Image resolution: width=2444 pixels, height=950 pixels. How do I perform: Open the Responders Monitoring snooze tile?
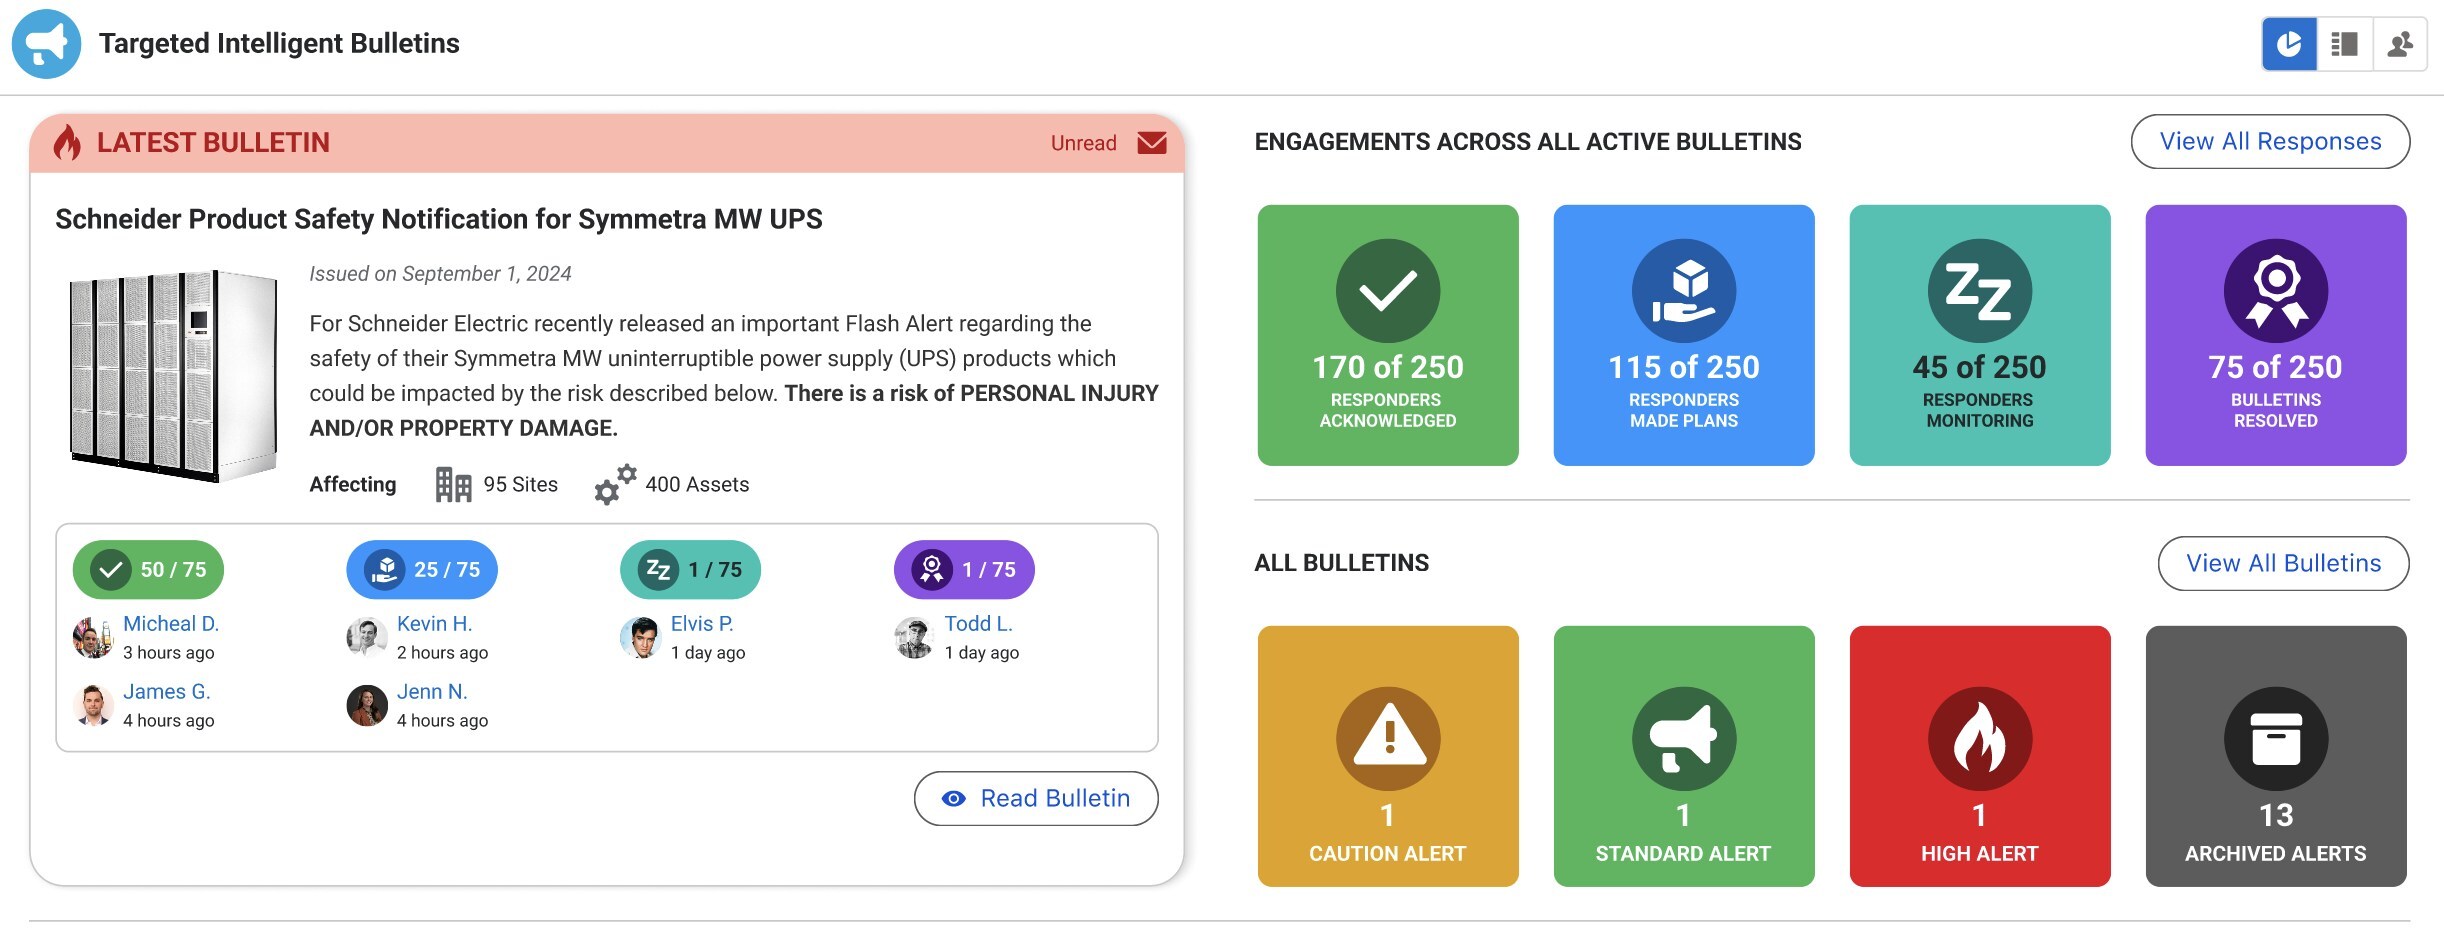(x=1979, y=335)
